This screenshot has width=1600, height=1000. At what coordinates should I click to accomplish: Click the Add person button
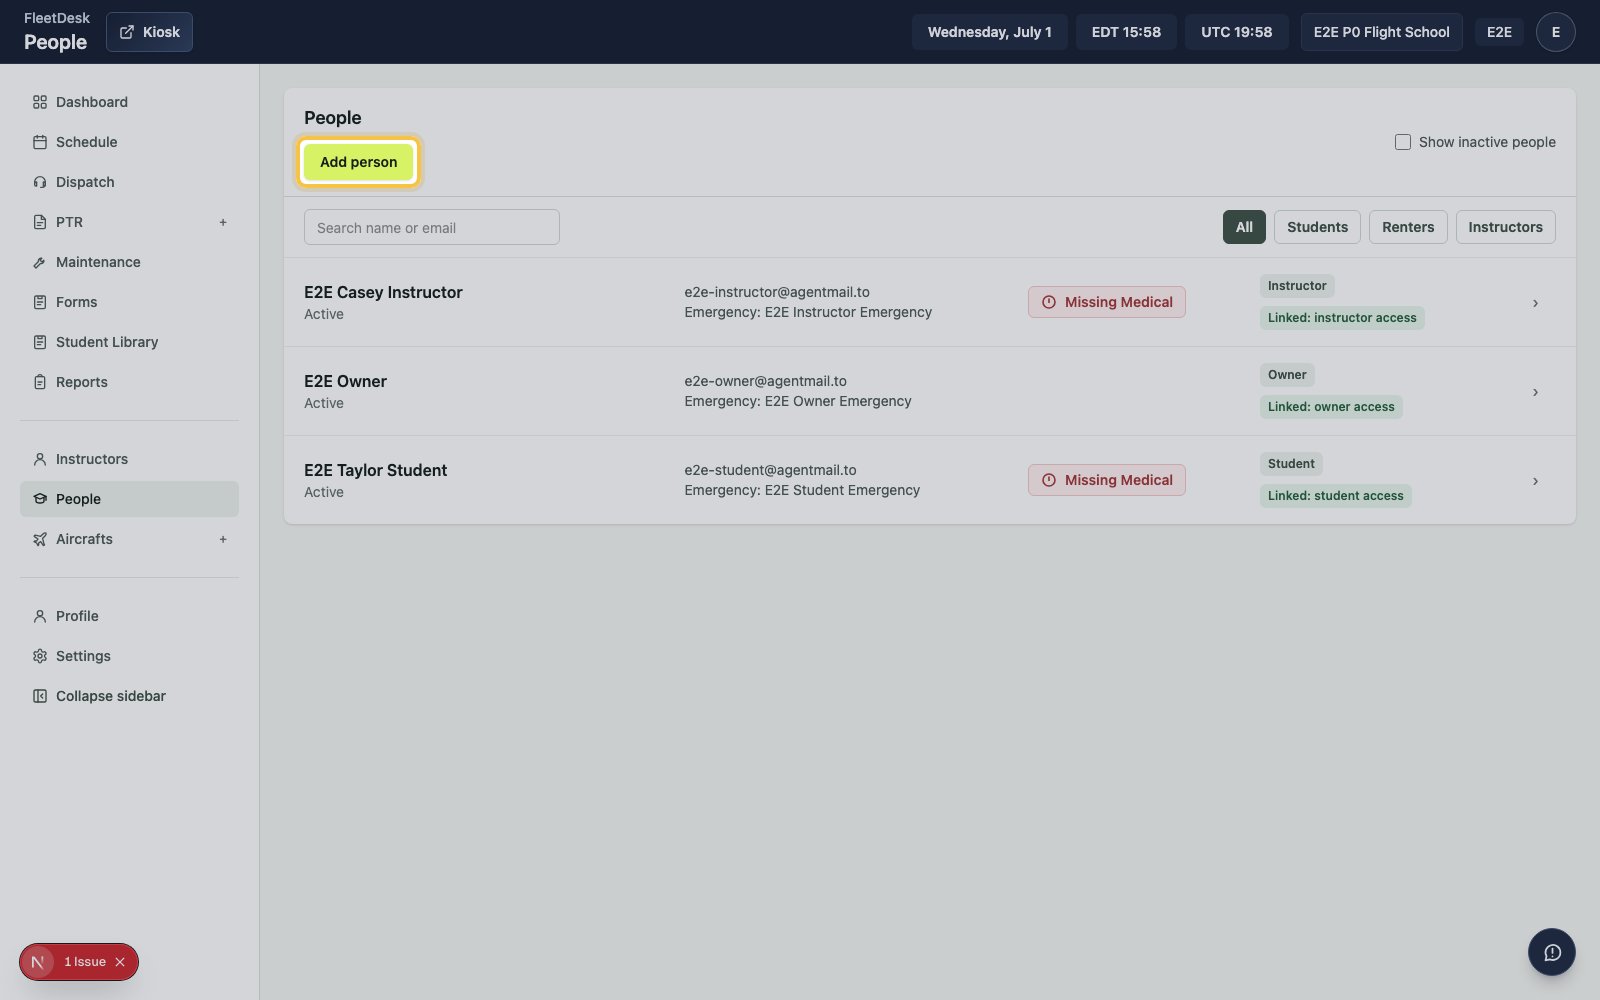[x=358, y=162]
